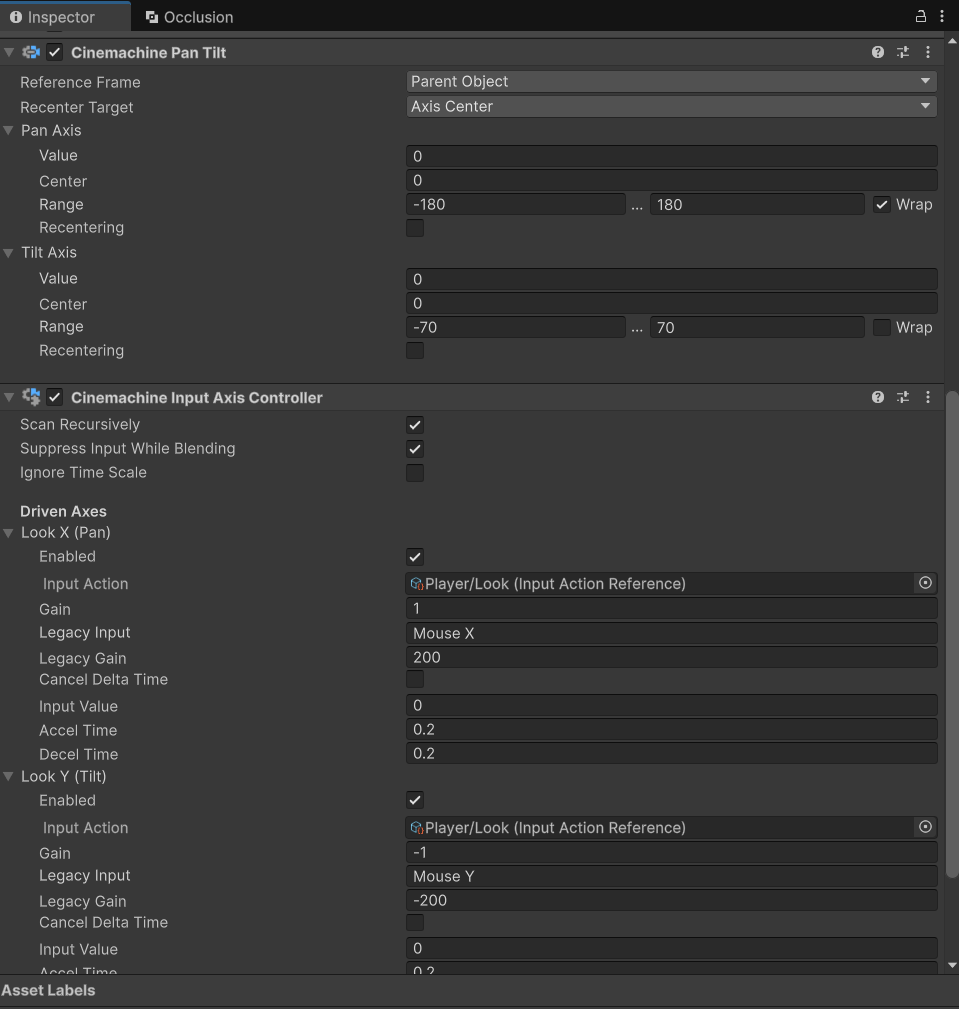The width and height of the screenshot is (959, 1009).
Task: Open presets for Cinemachine Input Axis Controller
Action: (902, 396)
